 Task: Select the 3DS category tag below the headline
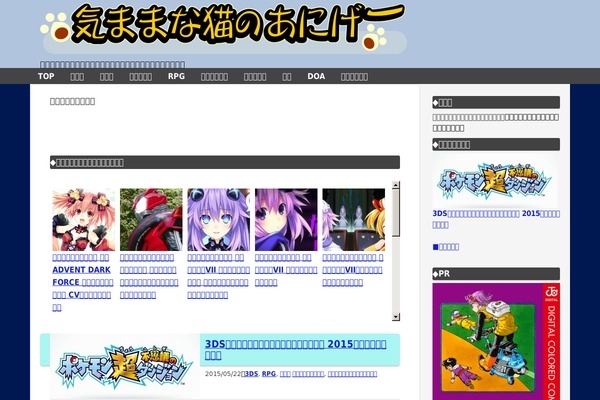[251, 374]
